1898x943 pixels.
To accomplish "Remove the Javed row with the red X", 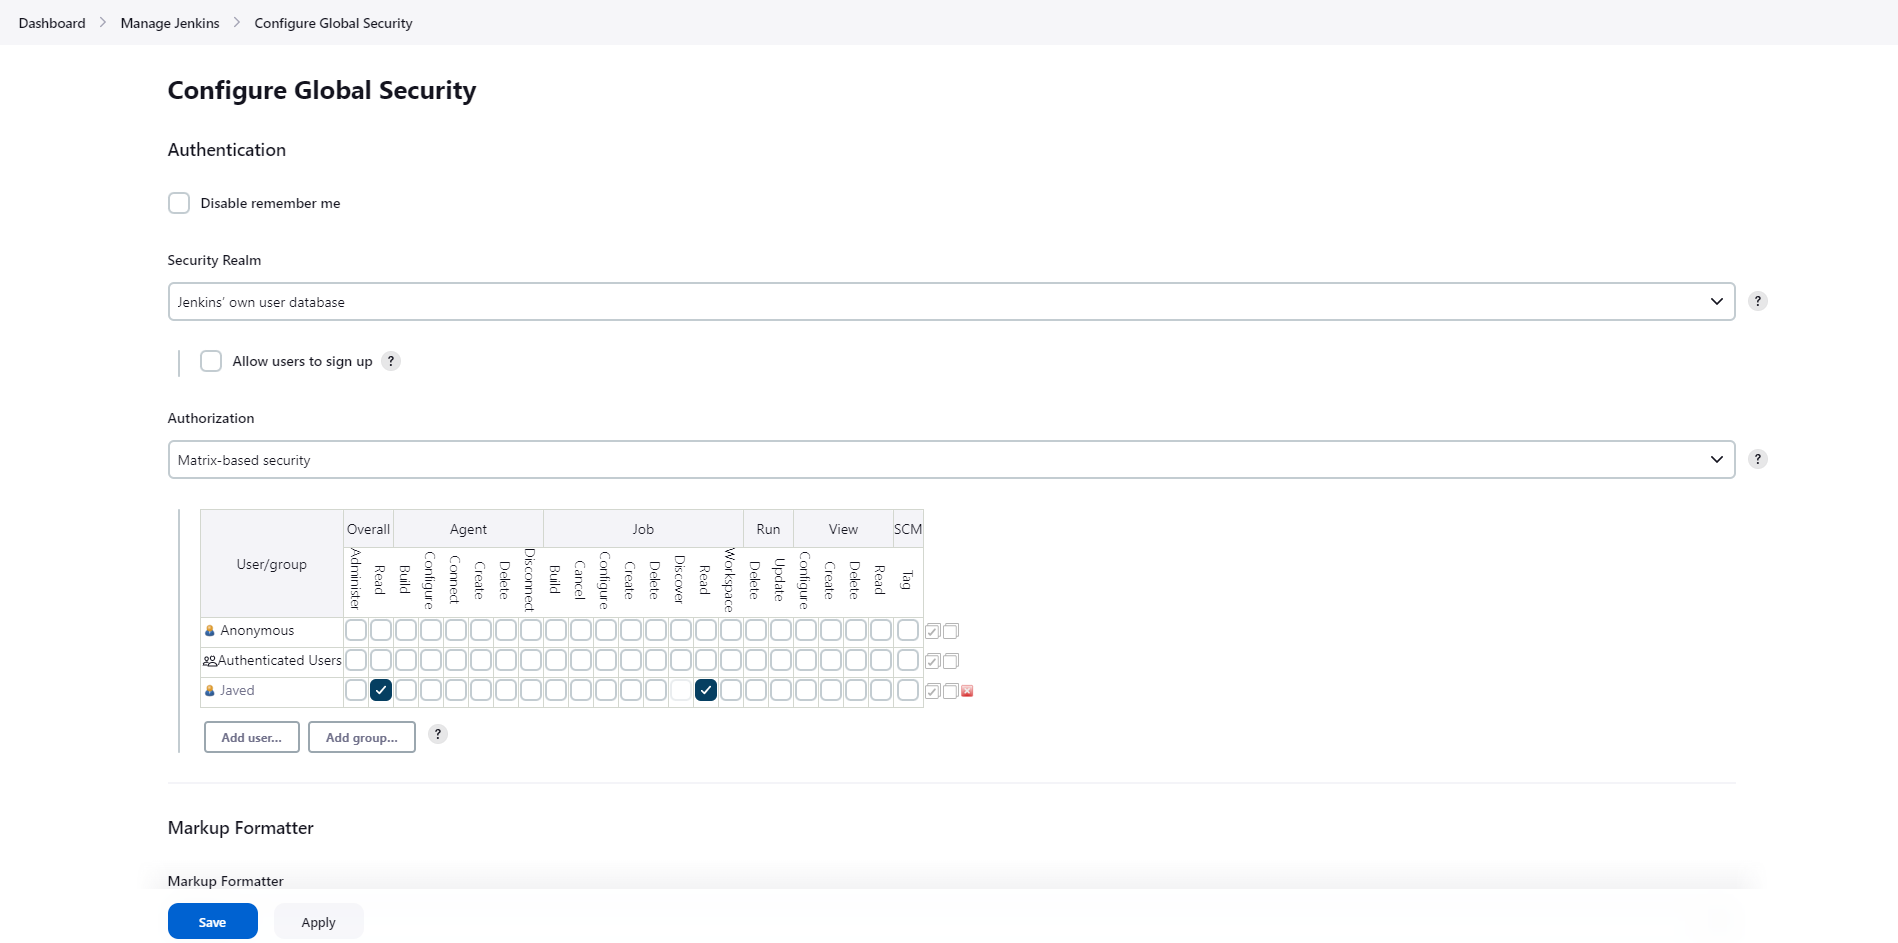I will pos(967,691).
